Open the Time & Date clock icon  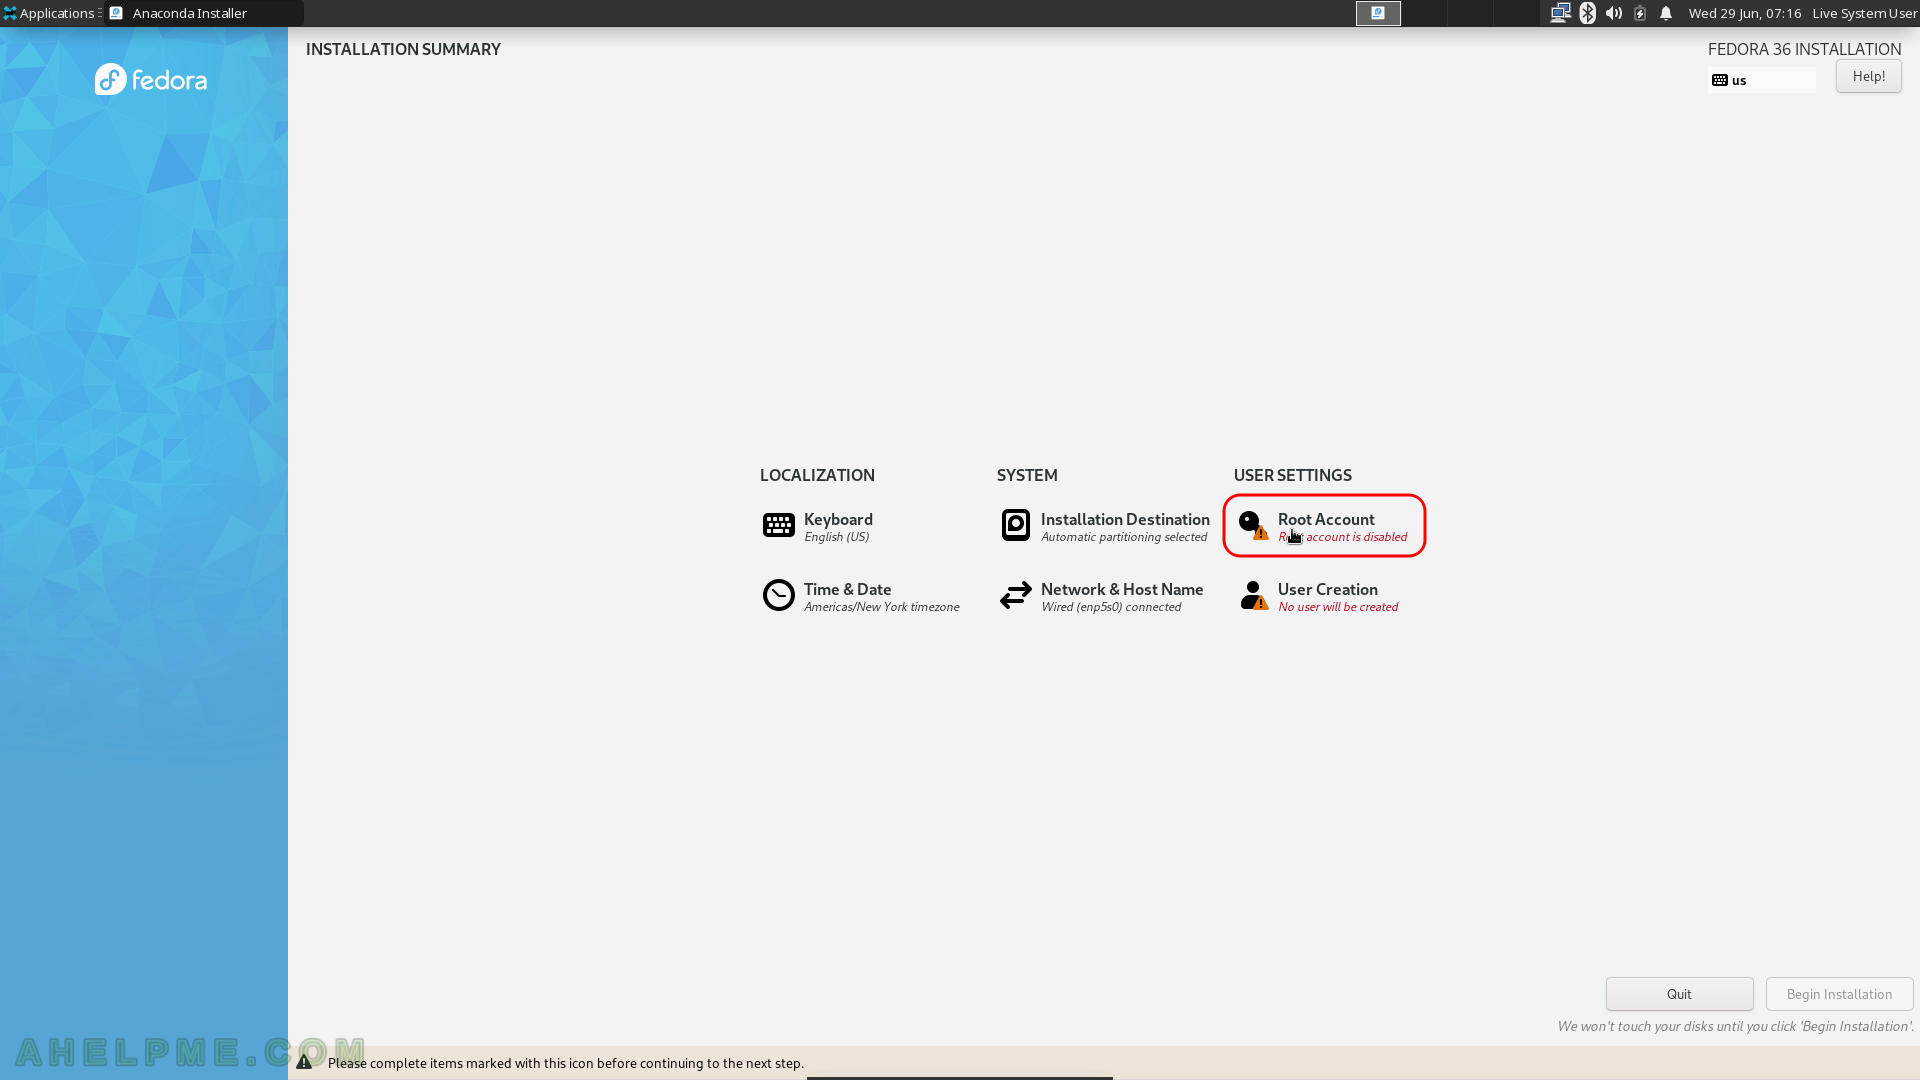click(x=778, y=595)
